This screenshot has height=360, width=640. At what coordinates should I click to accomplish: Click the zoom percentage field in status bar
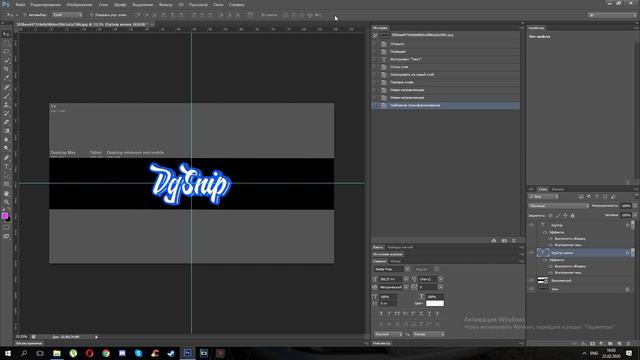[x=22, y=337]
